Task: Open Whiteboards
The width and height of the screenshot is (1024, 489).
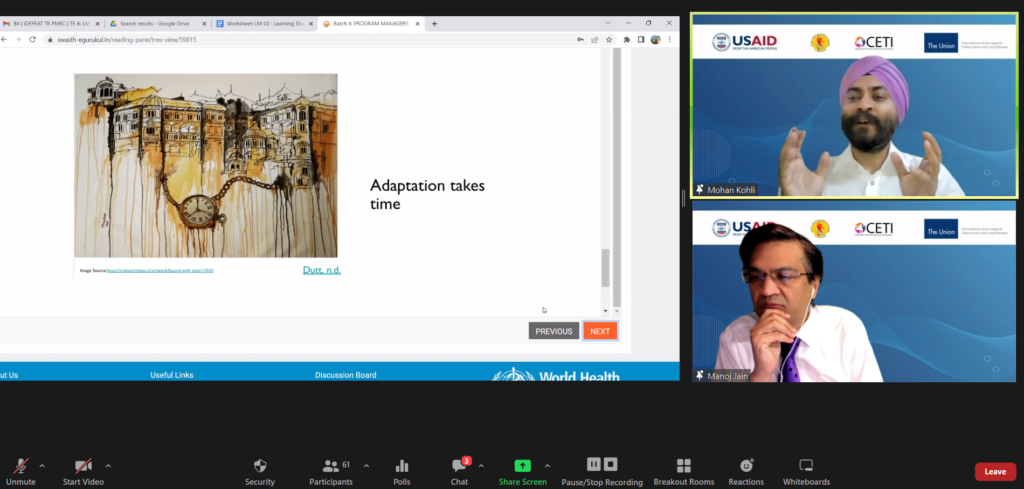Action: (x=806, y=470)
